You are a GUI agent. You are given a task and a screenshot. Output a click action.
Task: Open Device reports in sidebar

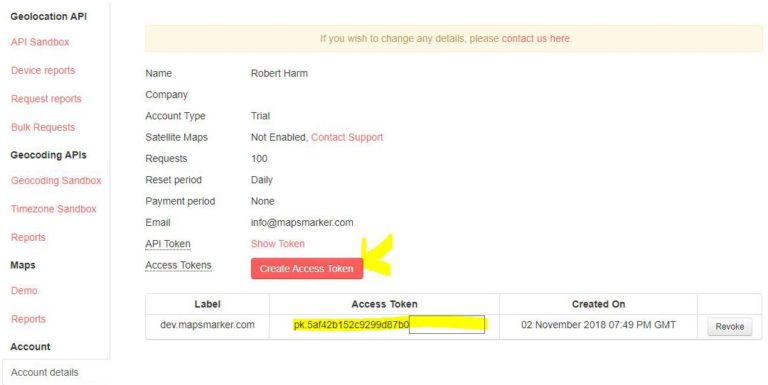(43, 71)
